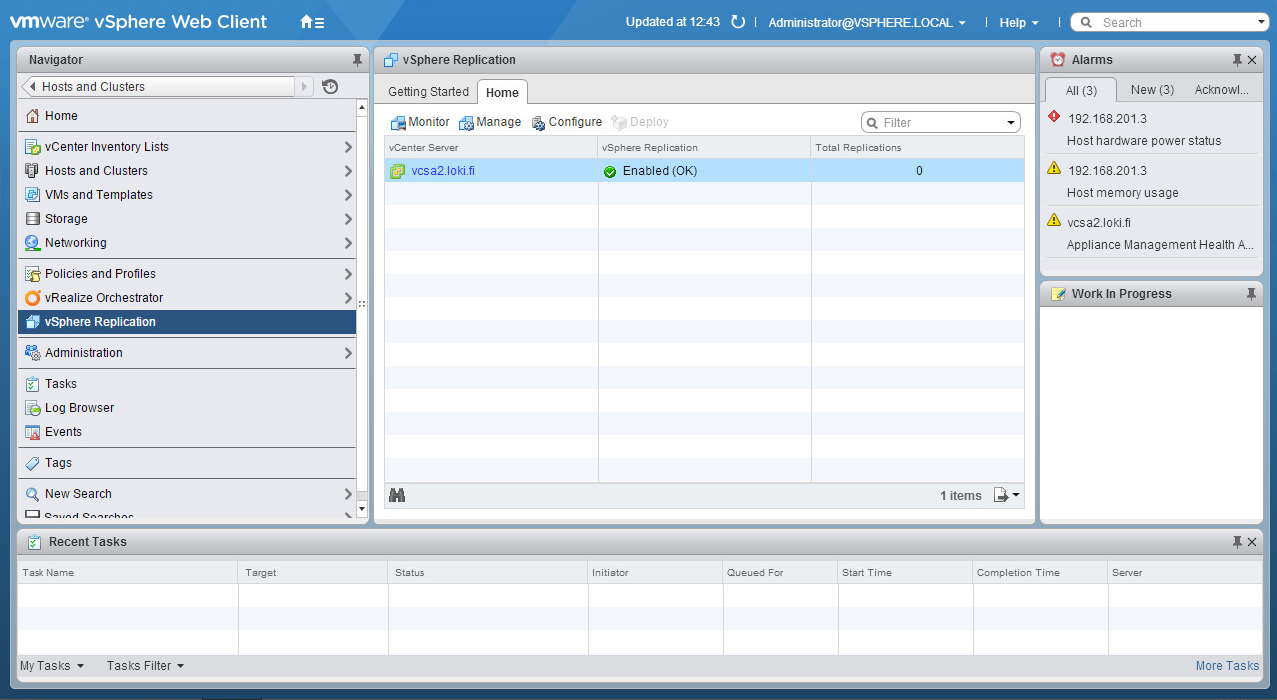1277x700 pixels.
Task: Show the Acknowledged alarms tab
Action: (1221, 90)
